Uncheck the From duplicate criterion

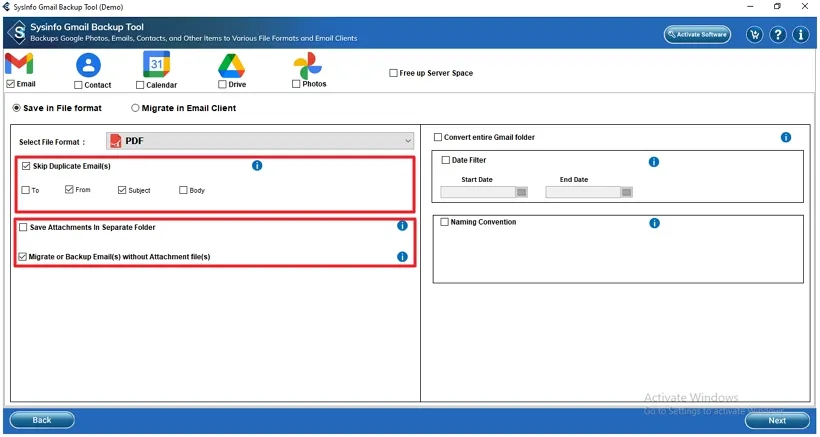click(69, 189)
